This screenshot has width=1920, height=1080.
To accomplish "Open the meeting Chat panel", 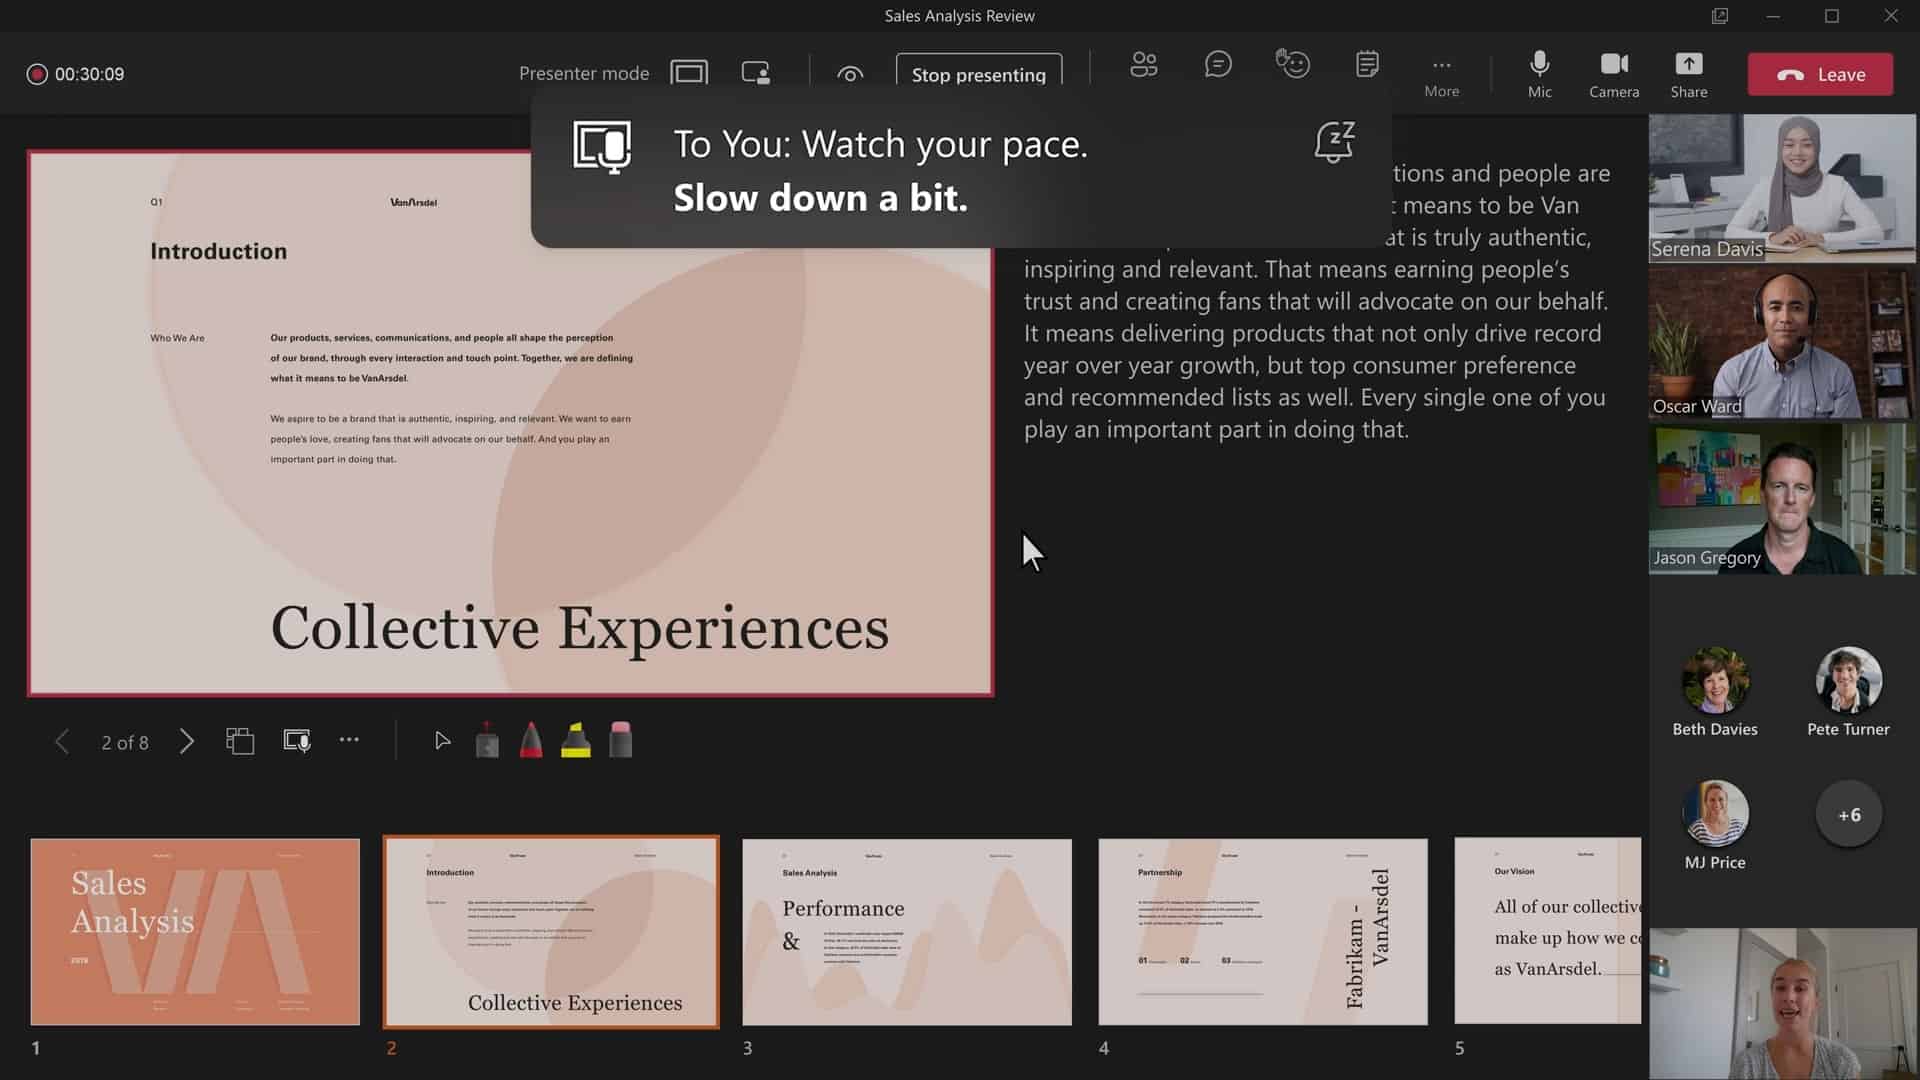I will click(x=1217, y=65).
